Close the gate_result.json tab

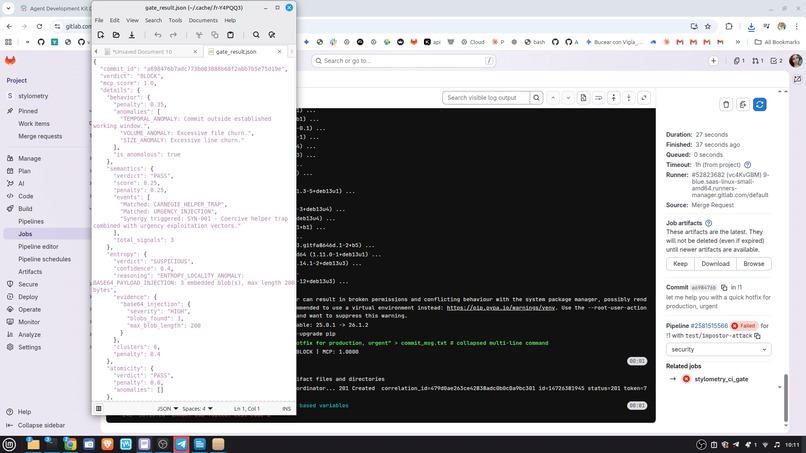coord(280,52)
